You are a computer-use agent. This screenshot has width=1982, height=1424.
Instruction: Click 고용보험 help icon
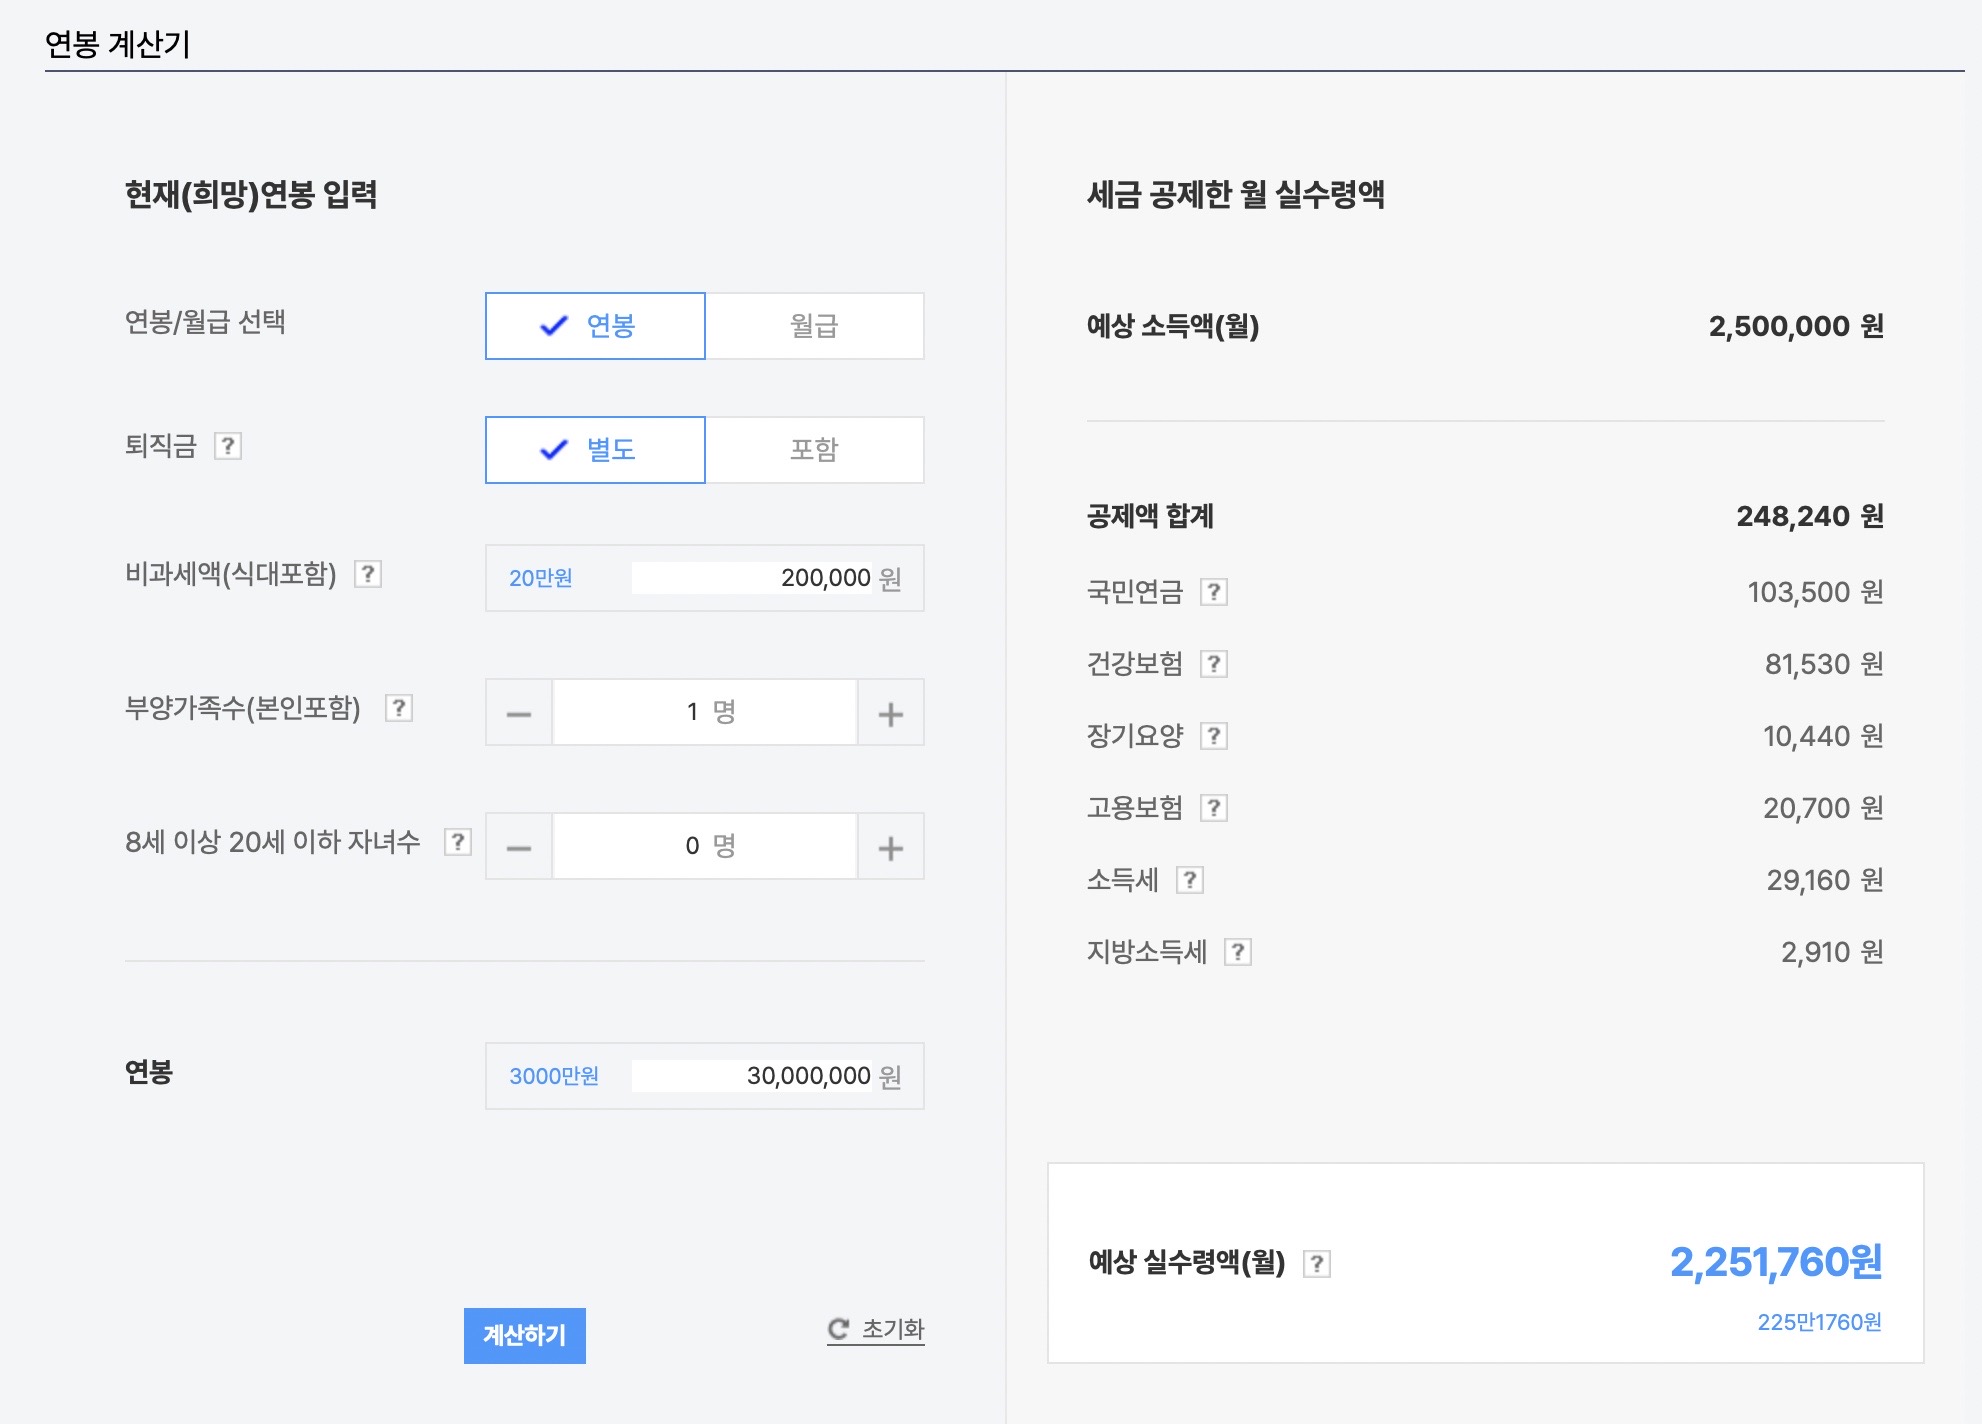(x=1214, y=808)
